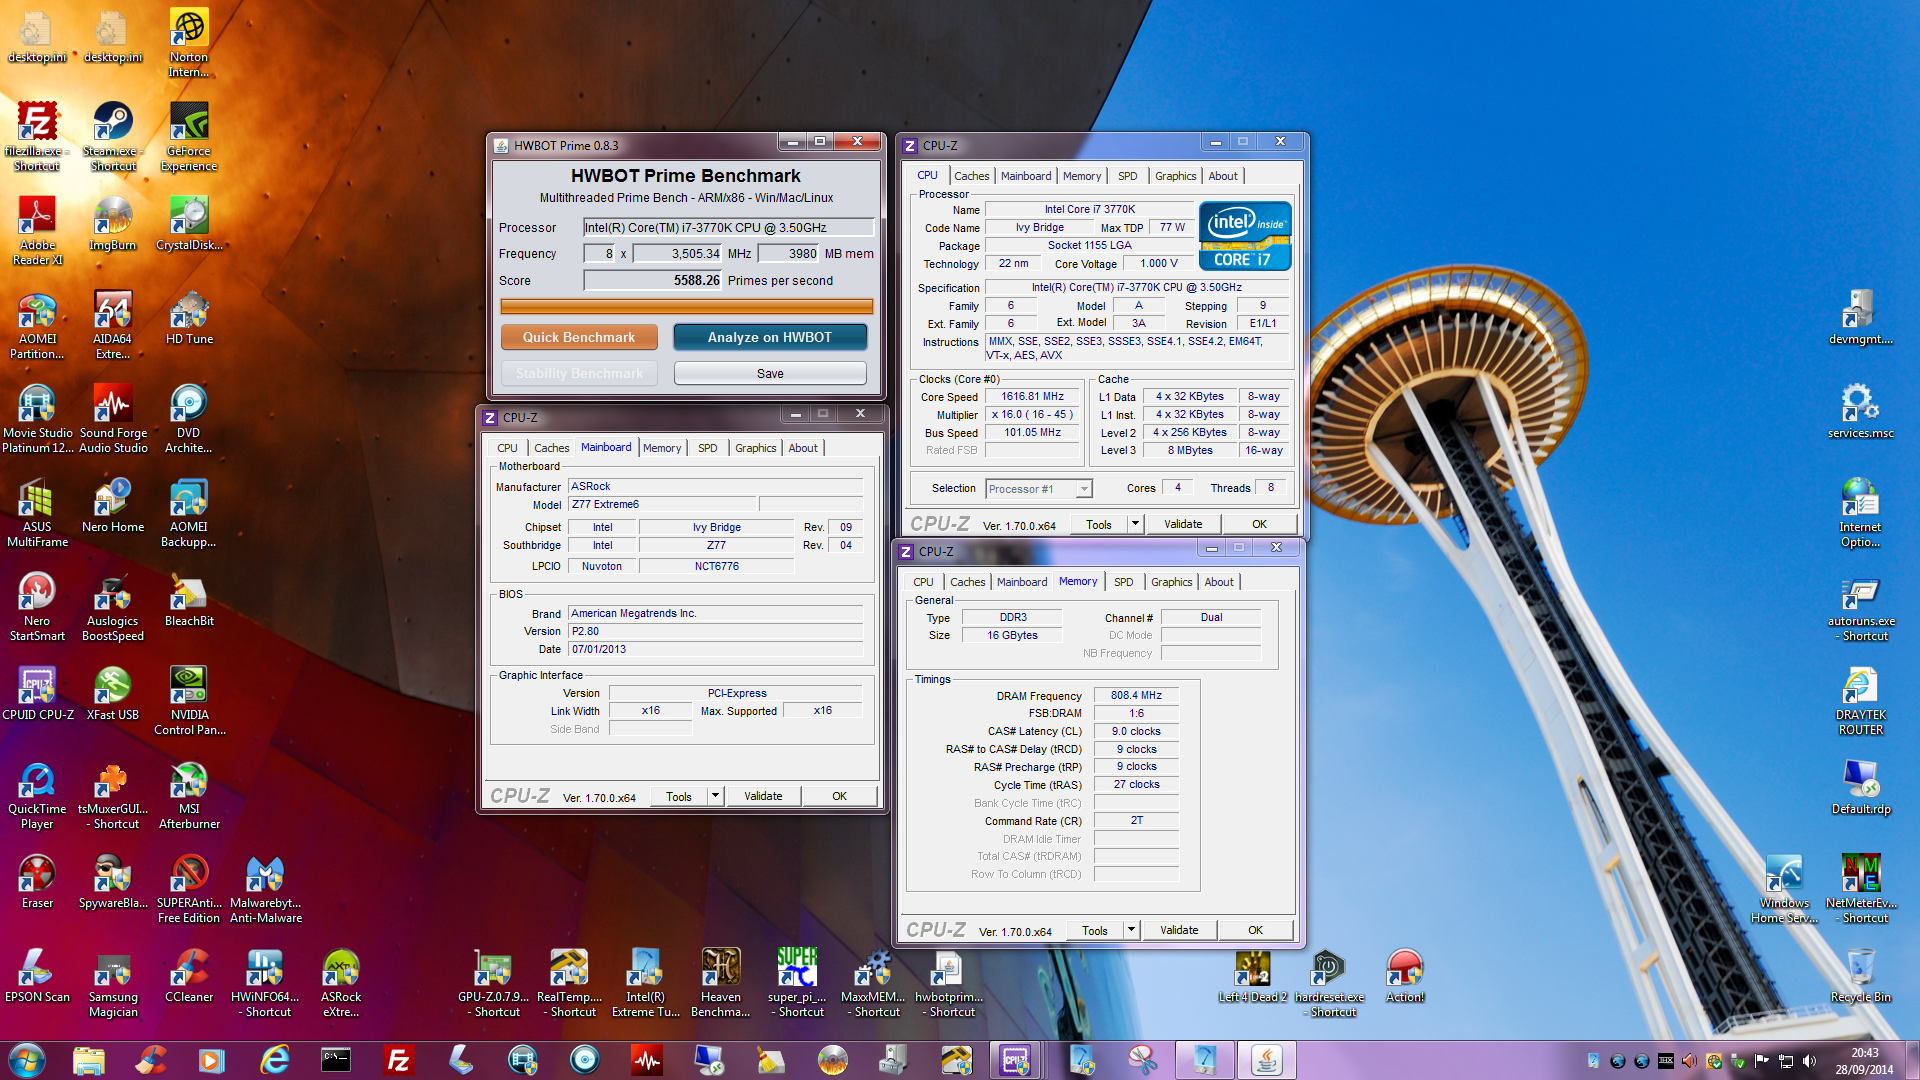Click the Core Speed 1616.81 MHz value

coord(1032,396)
